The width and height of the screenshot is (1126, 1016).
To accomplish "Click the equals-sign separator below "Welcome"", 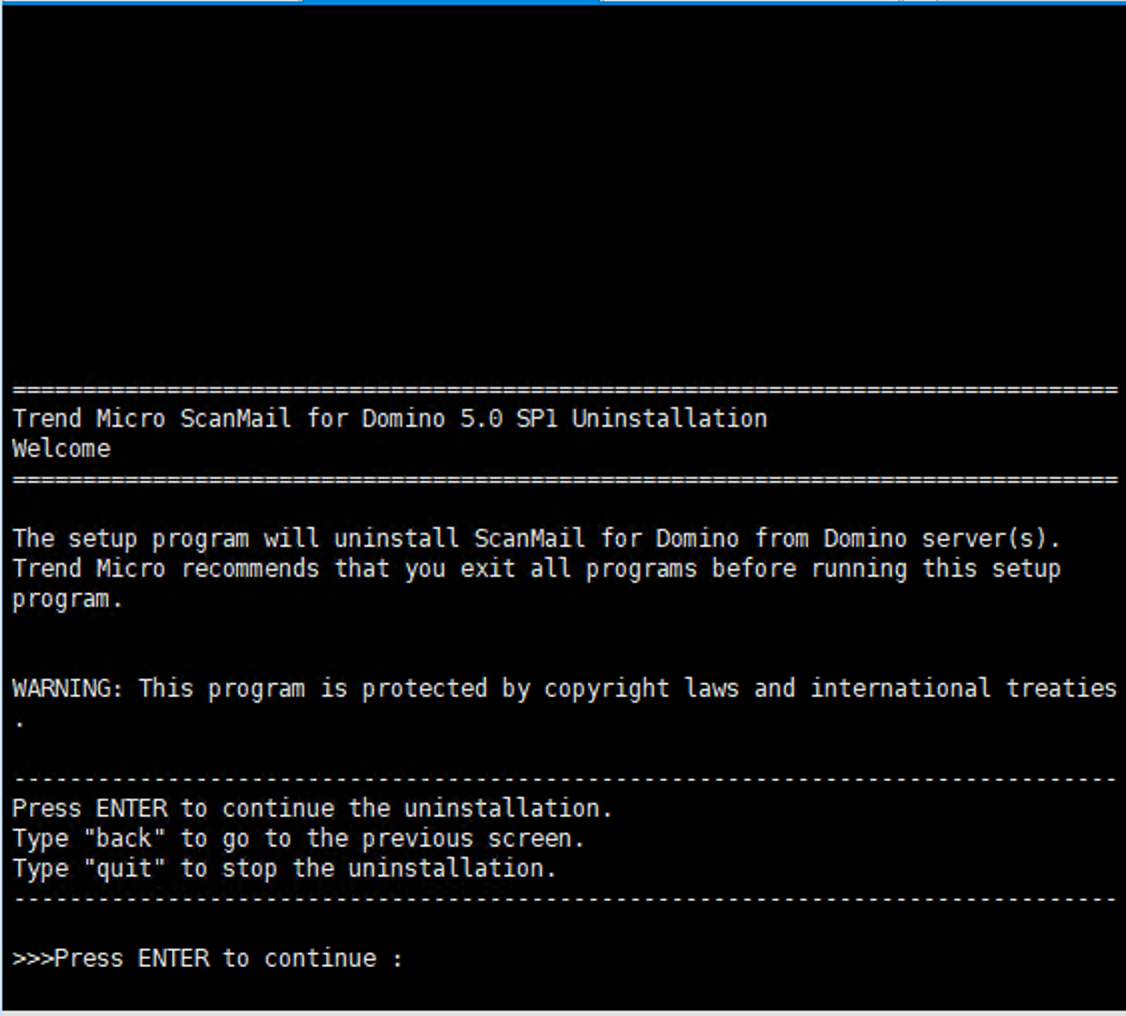I will [564, 480].
